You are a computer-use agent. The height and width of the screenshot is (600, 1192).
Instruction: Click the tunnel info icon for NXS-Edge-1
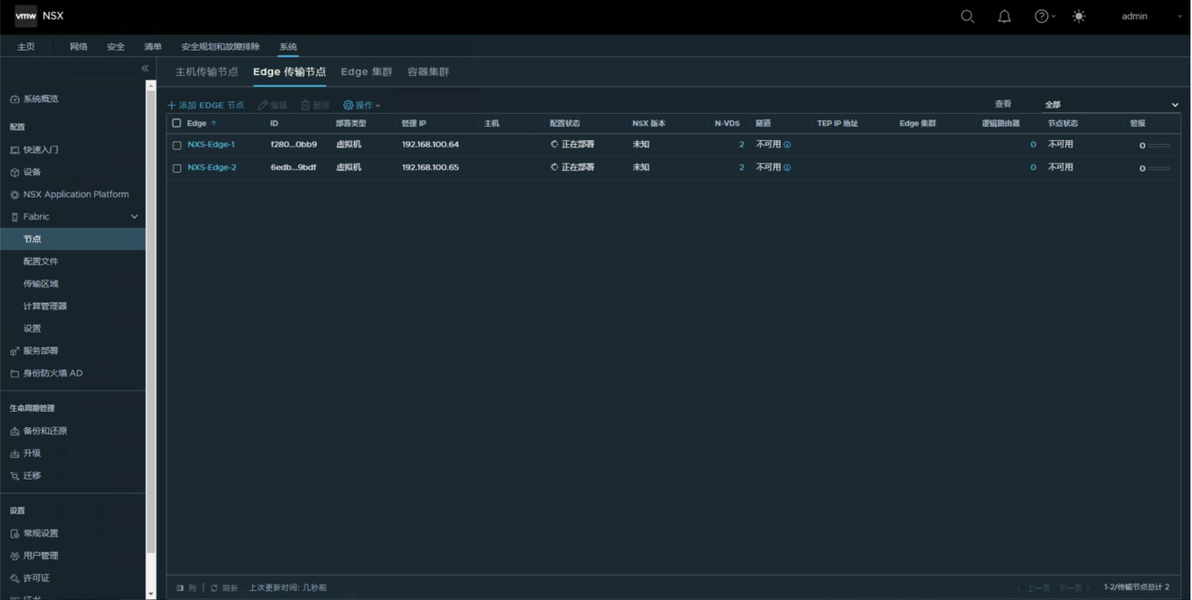(x=787, y=144)
